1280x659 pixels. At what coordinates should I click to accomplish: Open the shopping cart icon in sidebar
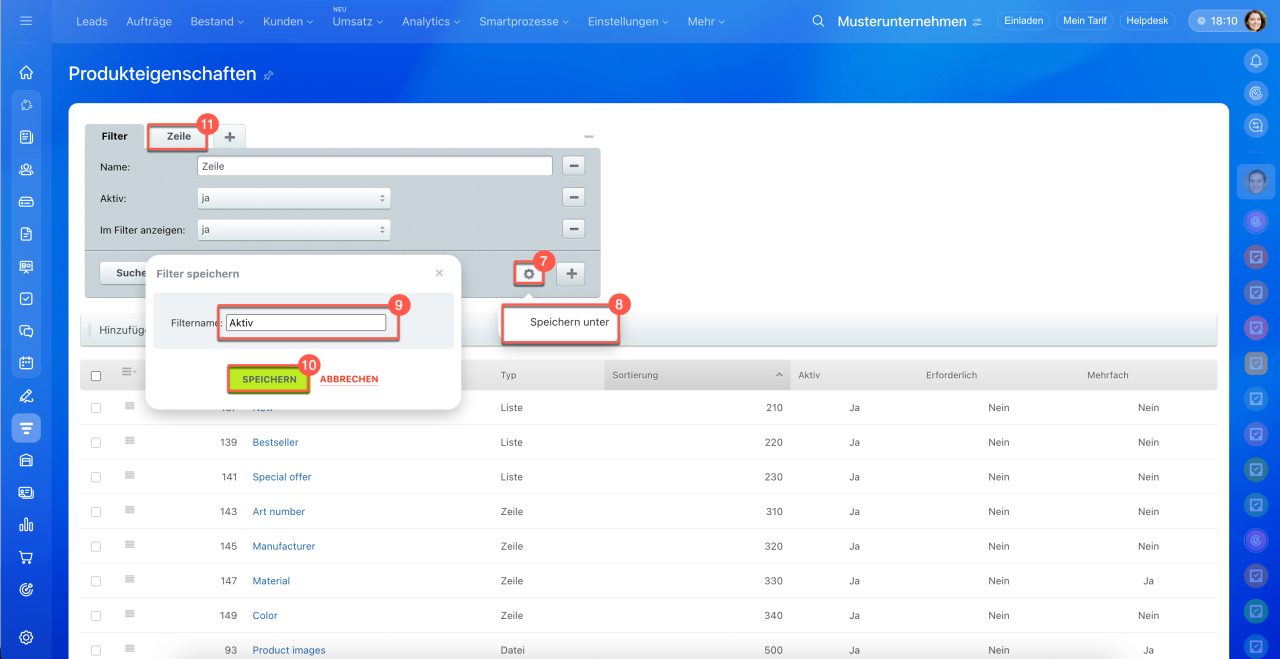click(26, 557)
